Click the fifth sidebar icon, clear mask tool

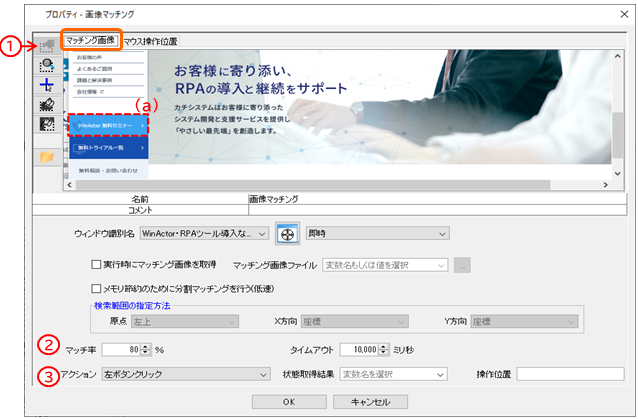(47, 124)
